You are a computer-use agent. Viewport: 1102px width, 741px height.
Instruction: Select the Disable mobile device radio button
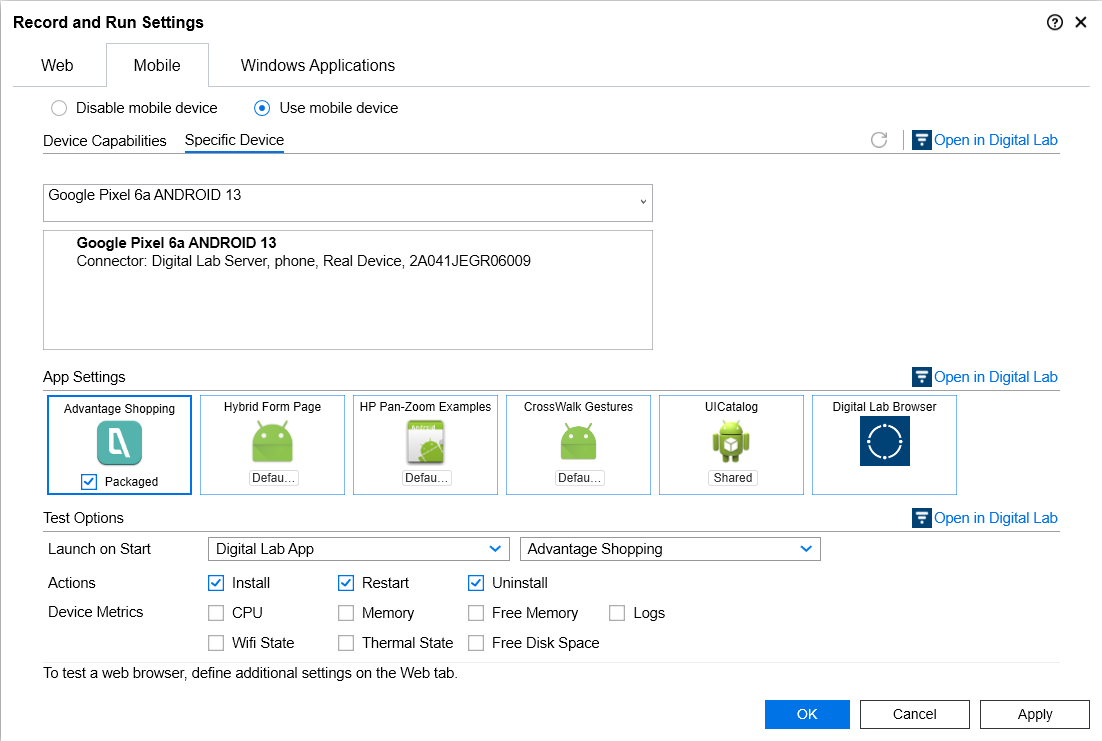59,108
